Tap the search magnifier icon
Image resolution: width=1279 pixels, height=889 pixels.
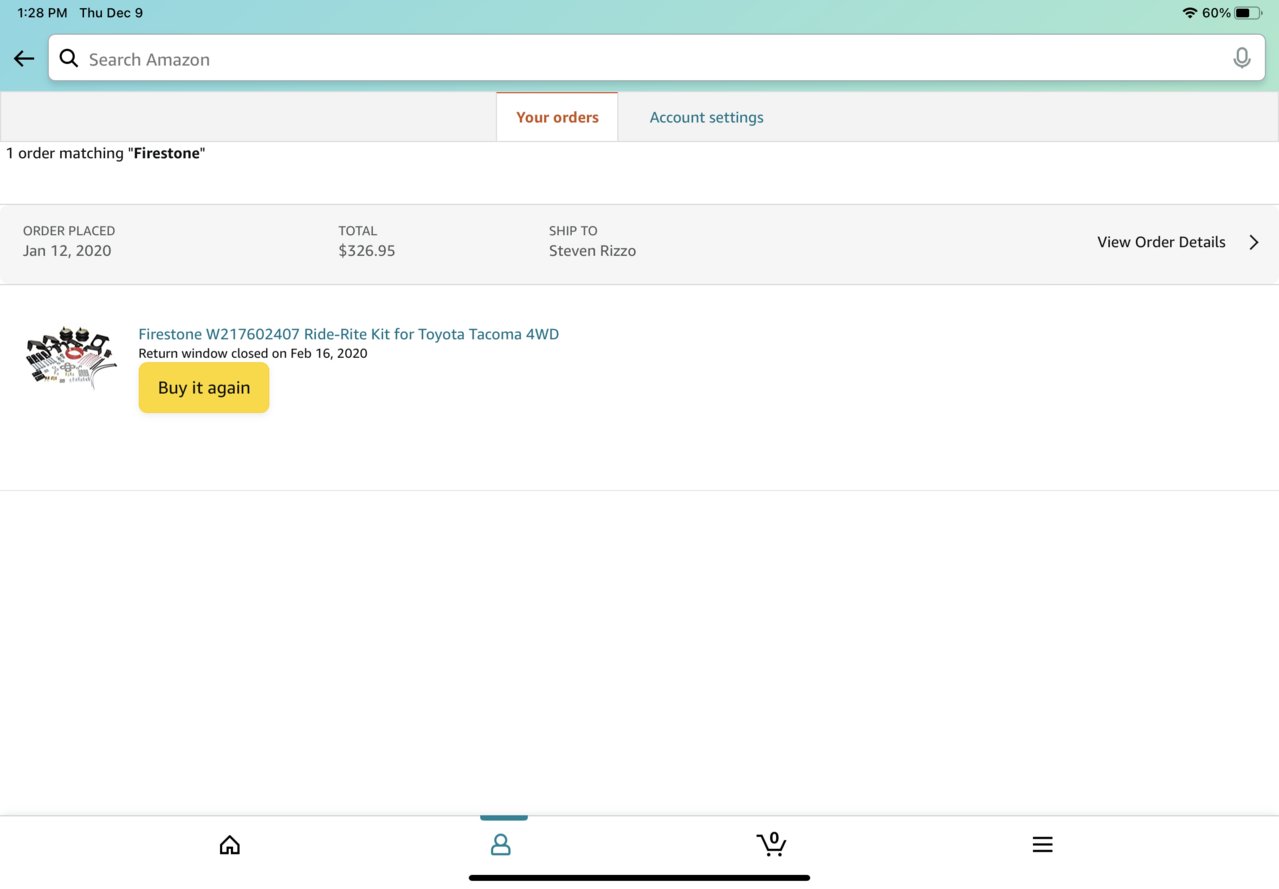pos(69,58)
